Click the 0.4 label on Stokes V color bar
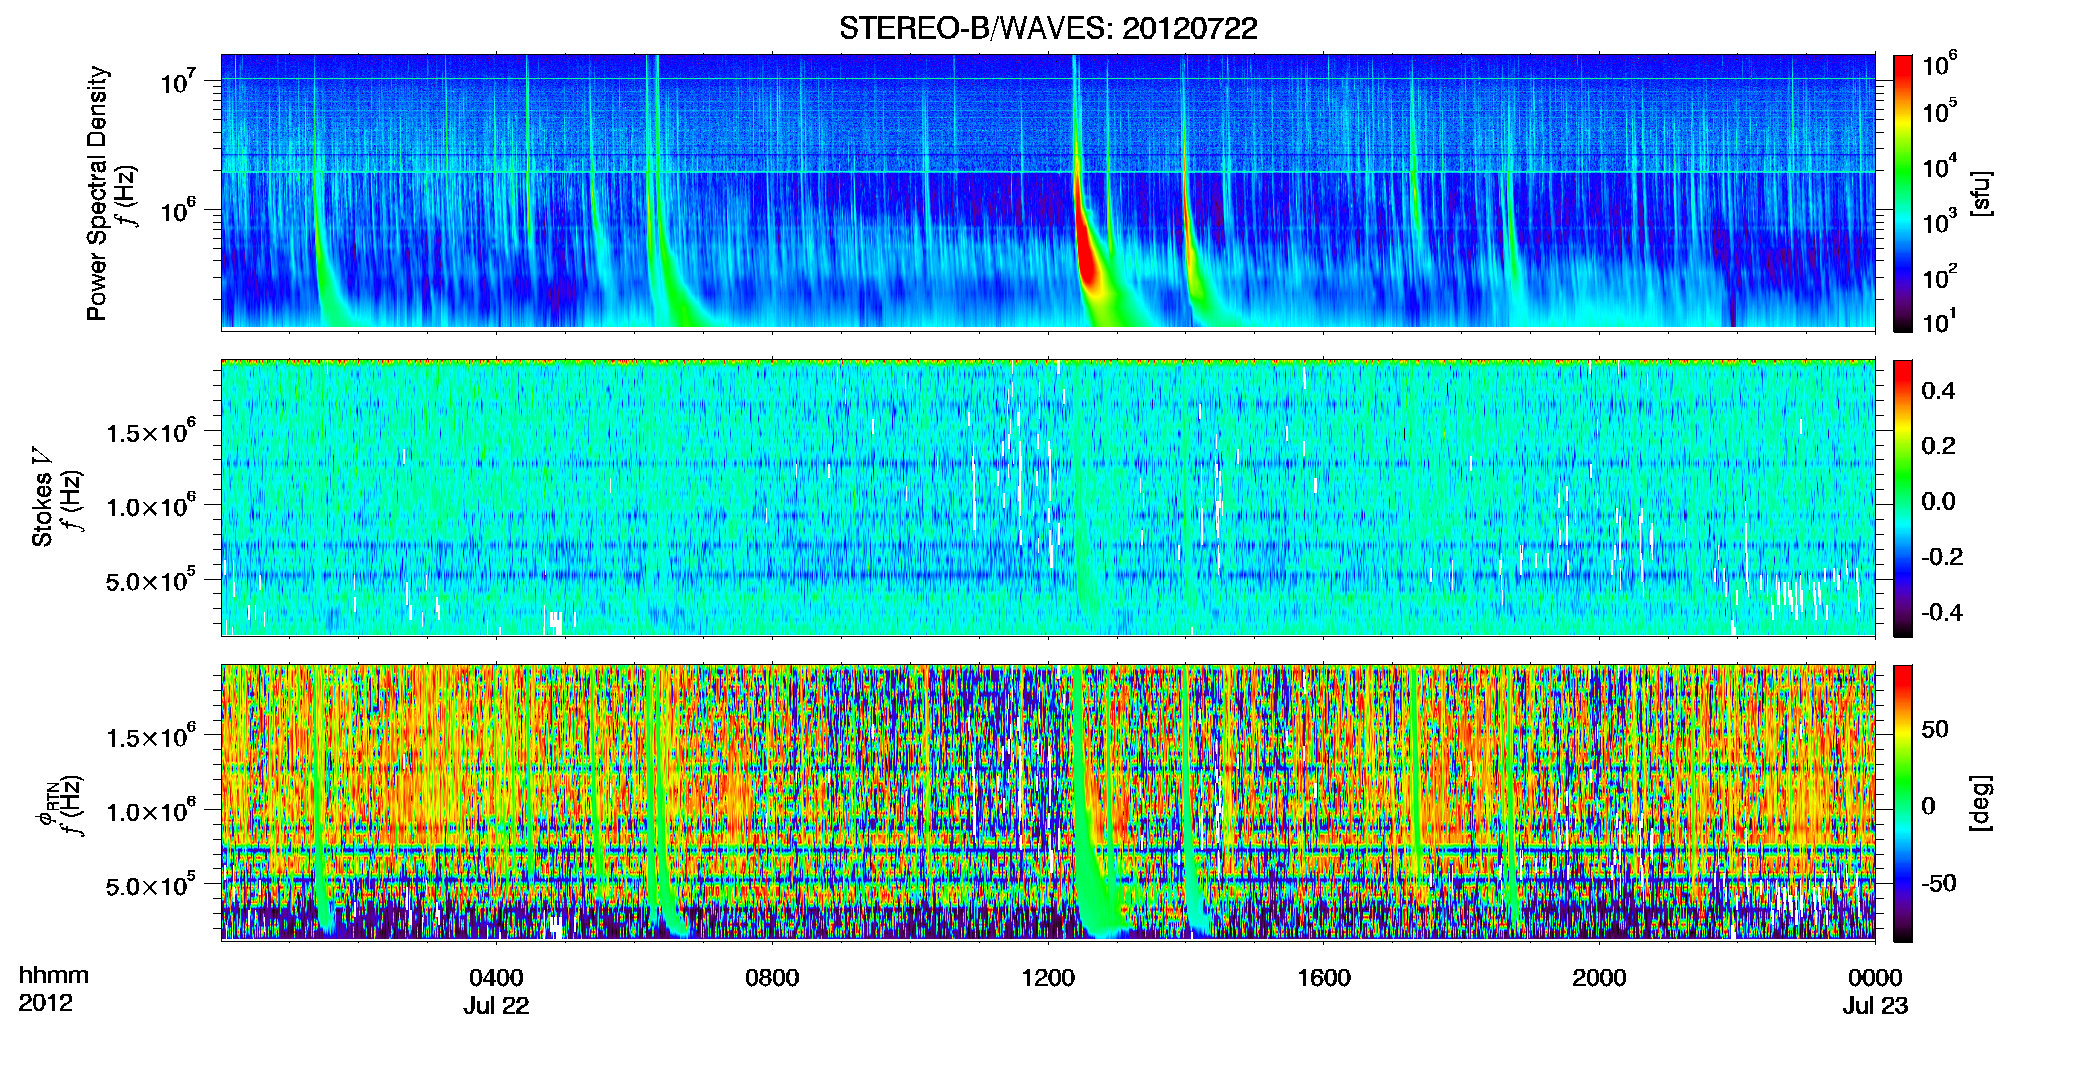 (x=1939, y=391)
